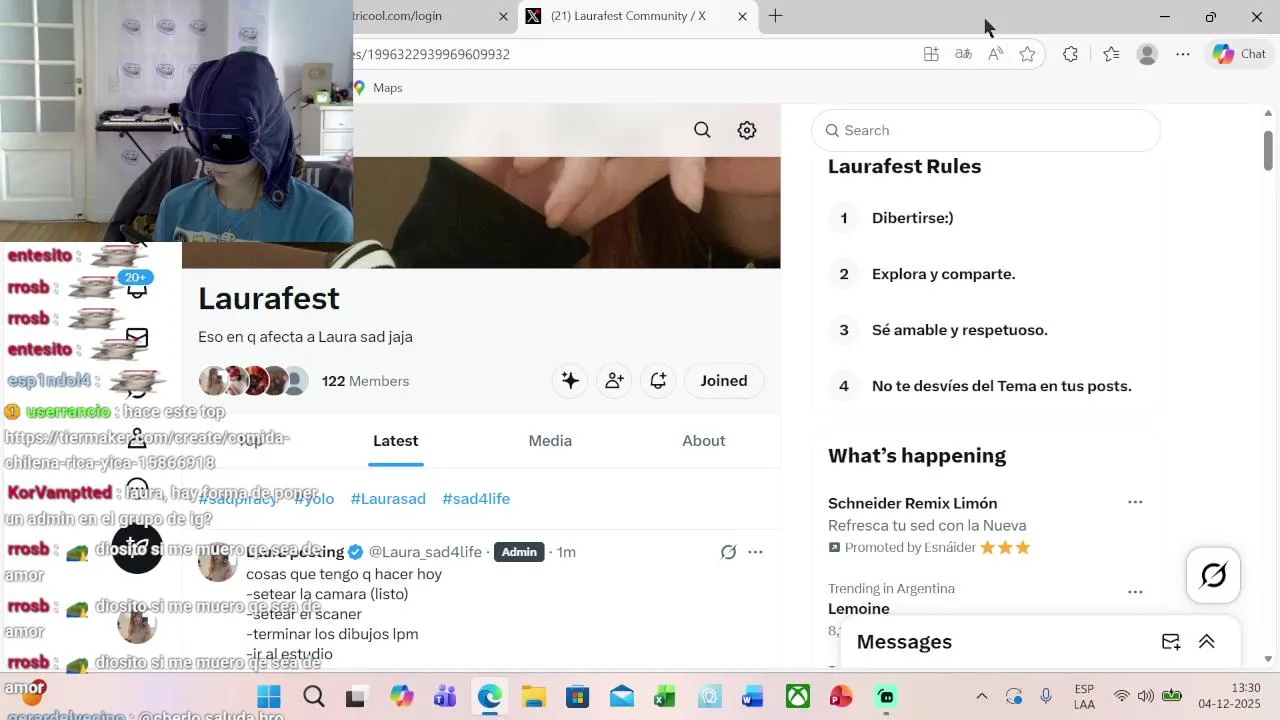Image resolution: width=1280 pixels, height=720 pixels.
Task: Click the floating Grok button
Action: click(x=1213, y=575)
